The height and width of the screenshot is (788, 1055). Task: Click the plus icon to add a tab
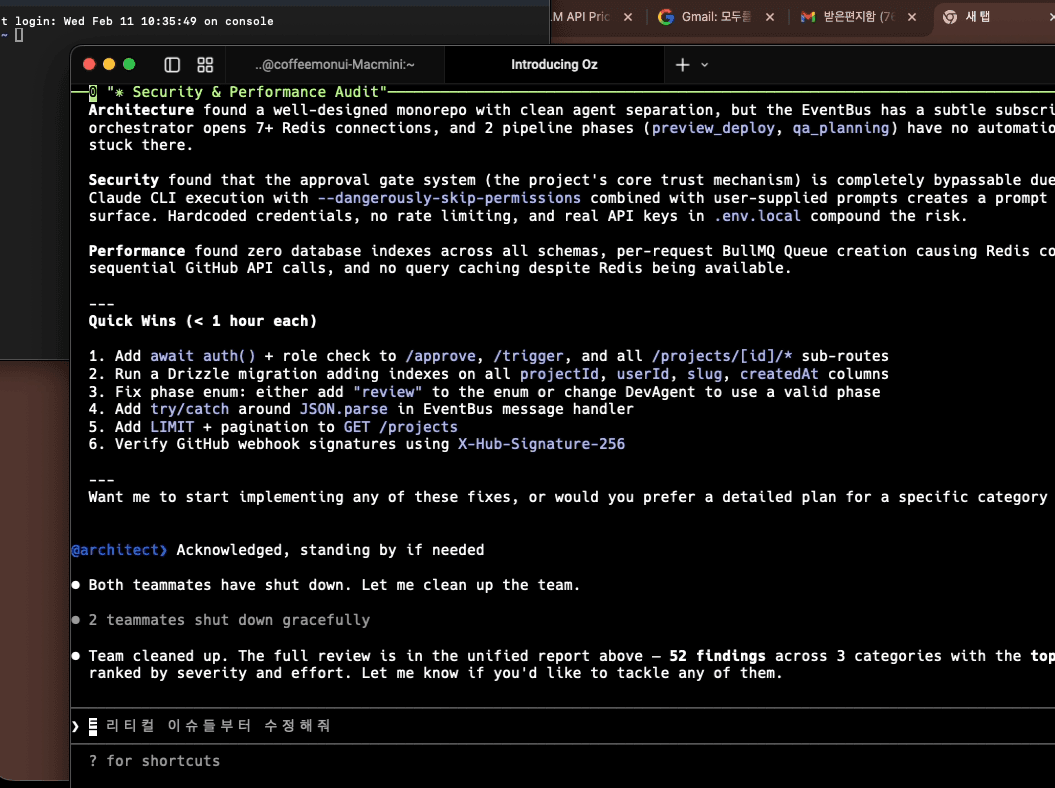682,65
